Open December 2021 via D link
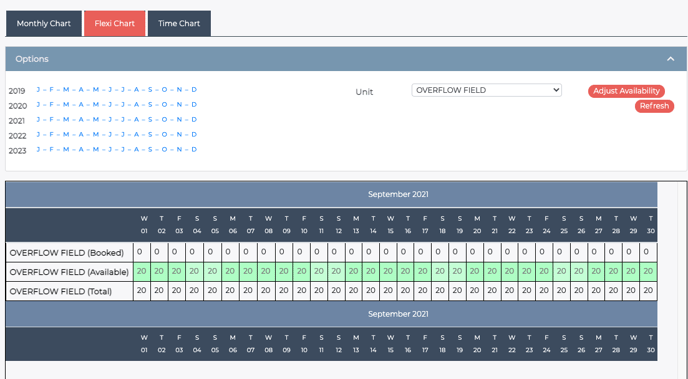Viewport: 688px width, 379px height. (194, 119)
